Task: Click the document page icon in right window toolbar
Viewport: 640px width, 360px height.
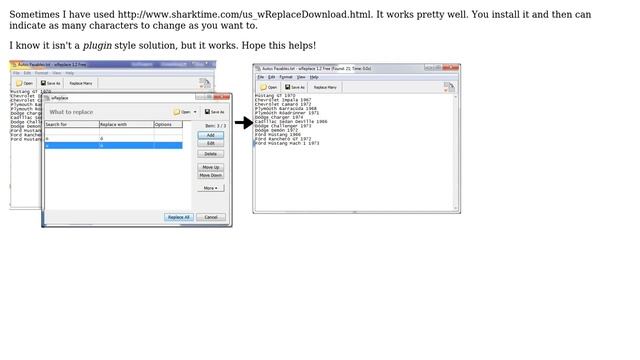Action: tap(449, 87)
